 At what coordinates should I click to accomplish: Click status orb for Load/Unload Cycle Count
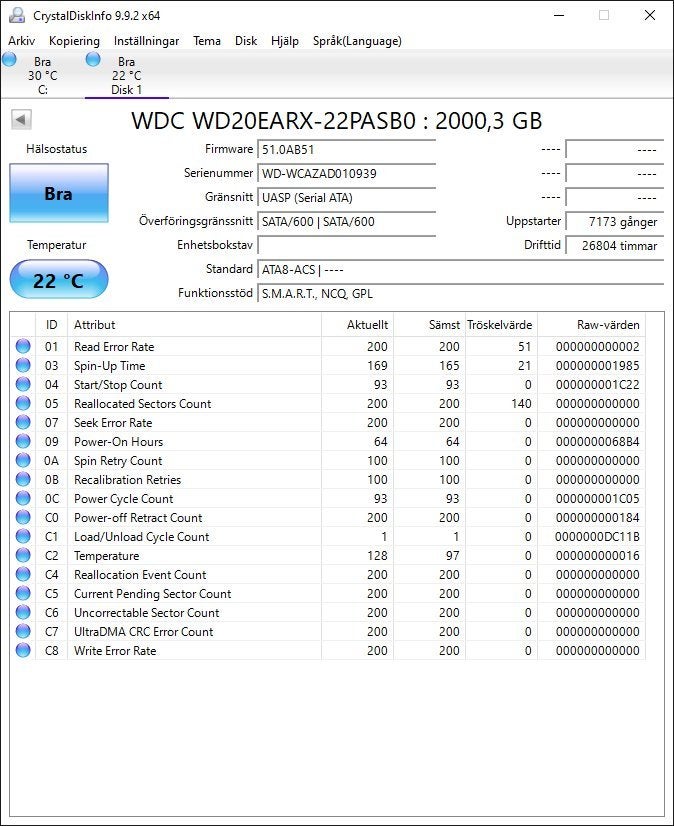pyautogui.click(x=23, y=536)
